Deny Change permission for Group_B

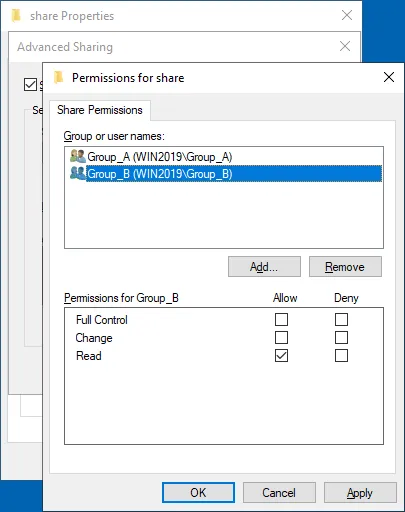tap(341, 337)
